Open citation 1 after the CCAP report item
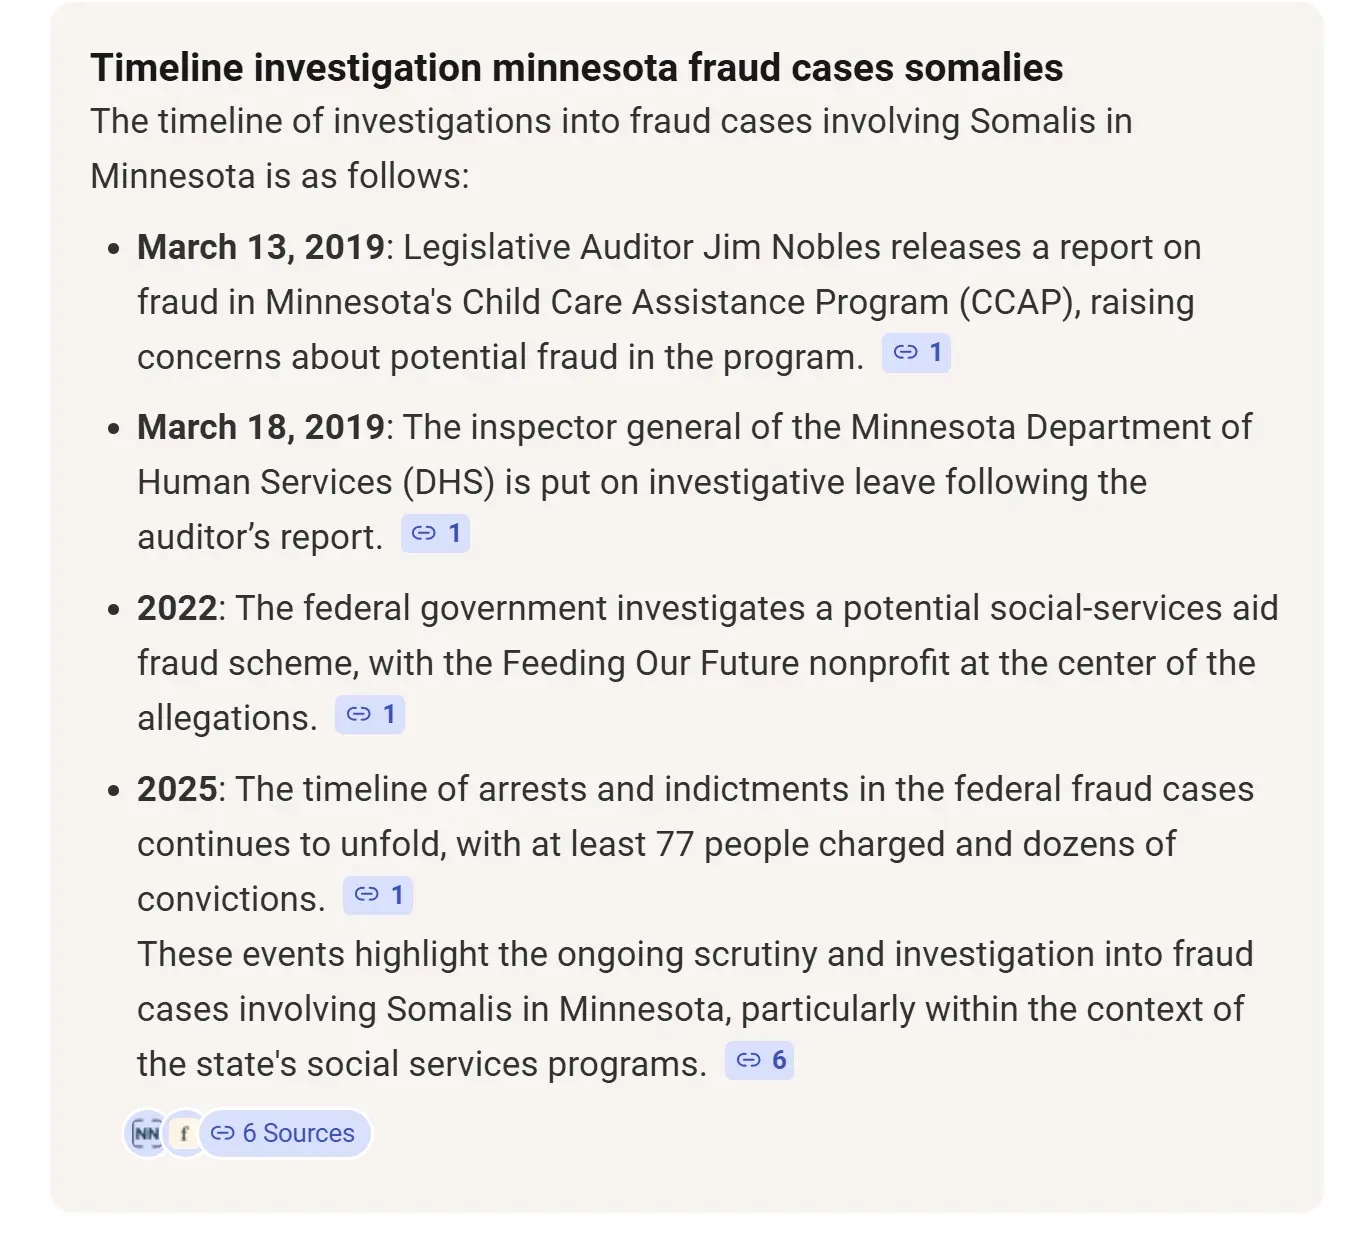Image resolution: width=1357 pixels, height=1233 pixels. (x=917, y=353)
